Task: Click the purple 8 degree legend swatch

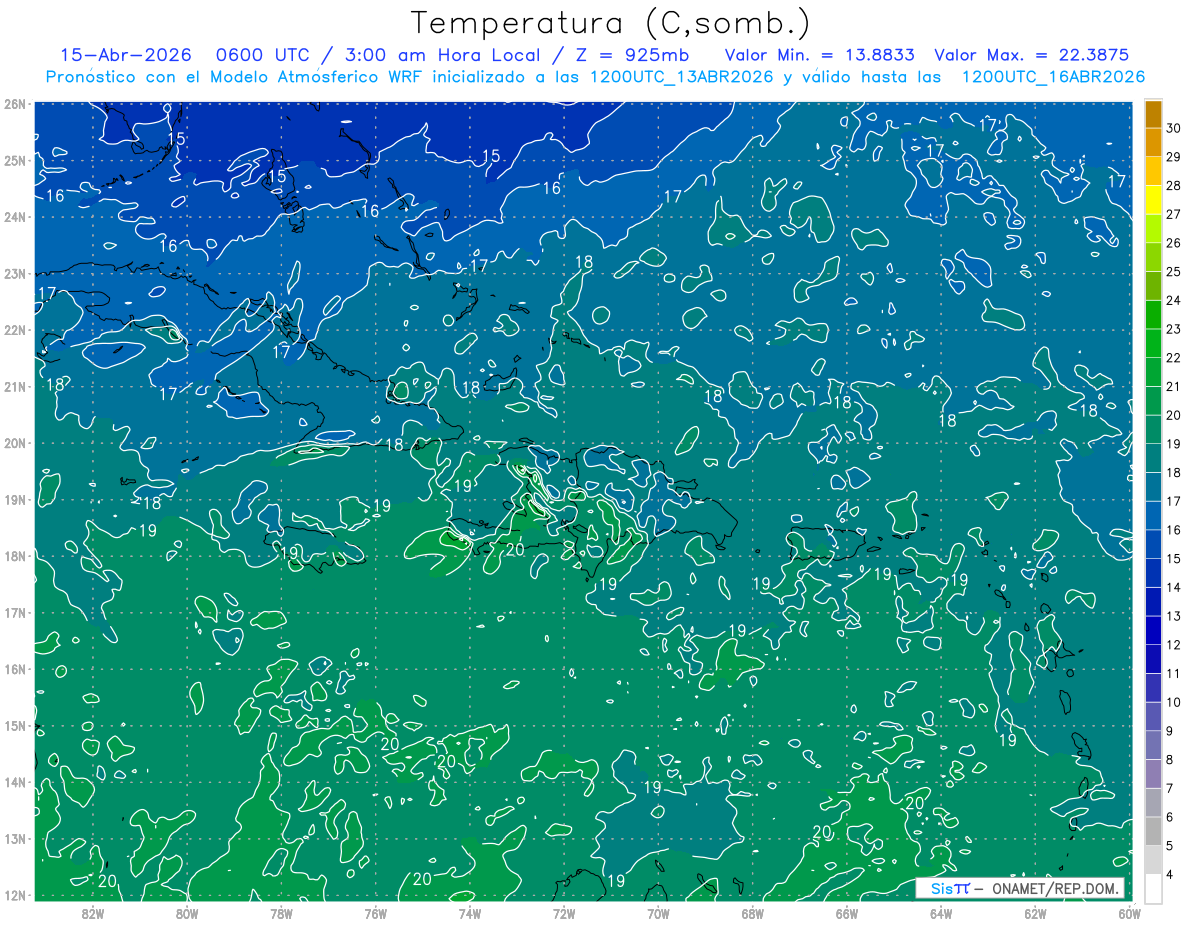Action: coord(1153,744)
